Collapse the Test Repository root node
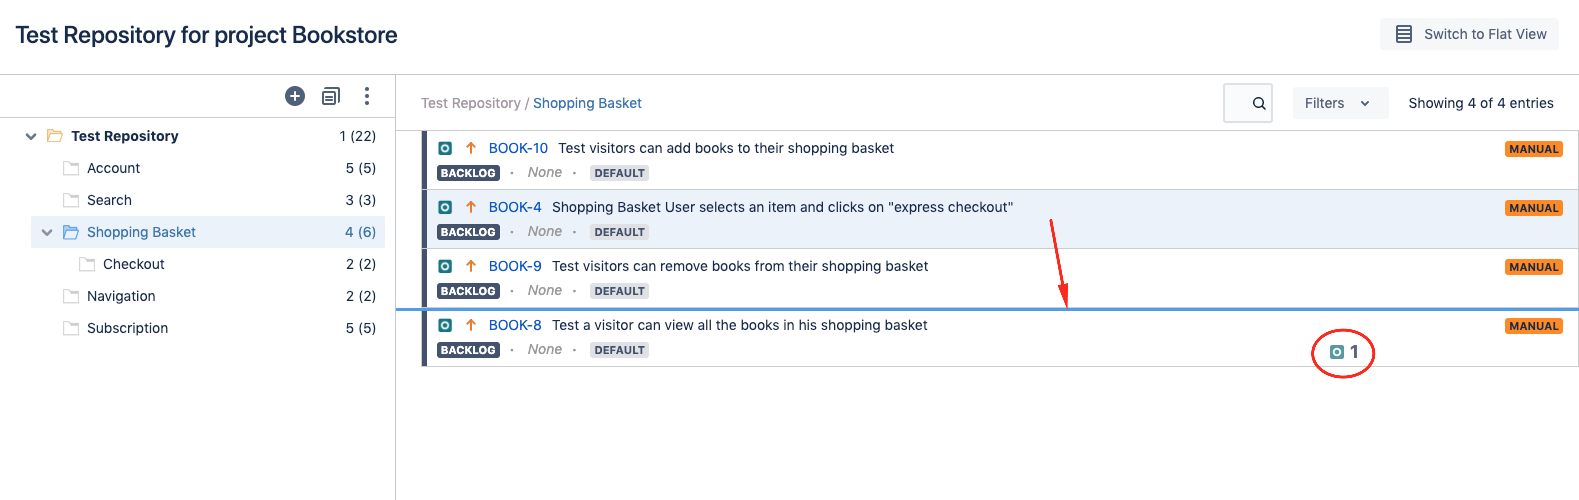The width and height of the screenshot is (1579, 500). (31, 136)
